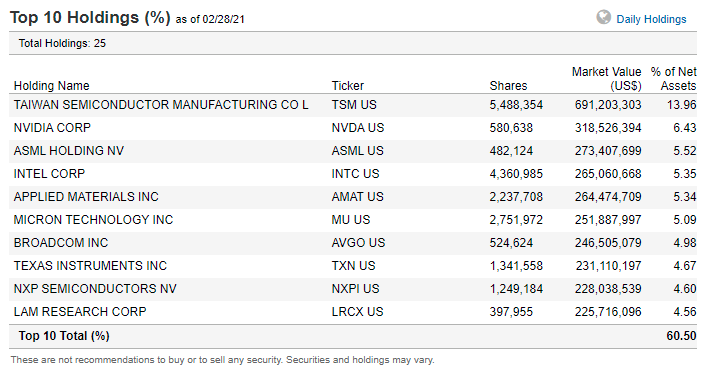
Task: Click market value '265,060,668'
Action: tap(608, 174)
